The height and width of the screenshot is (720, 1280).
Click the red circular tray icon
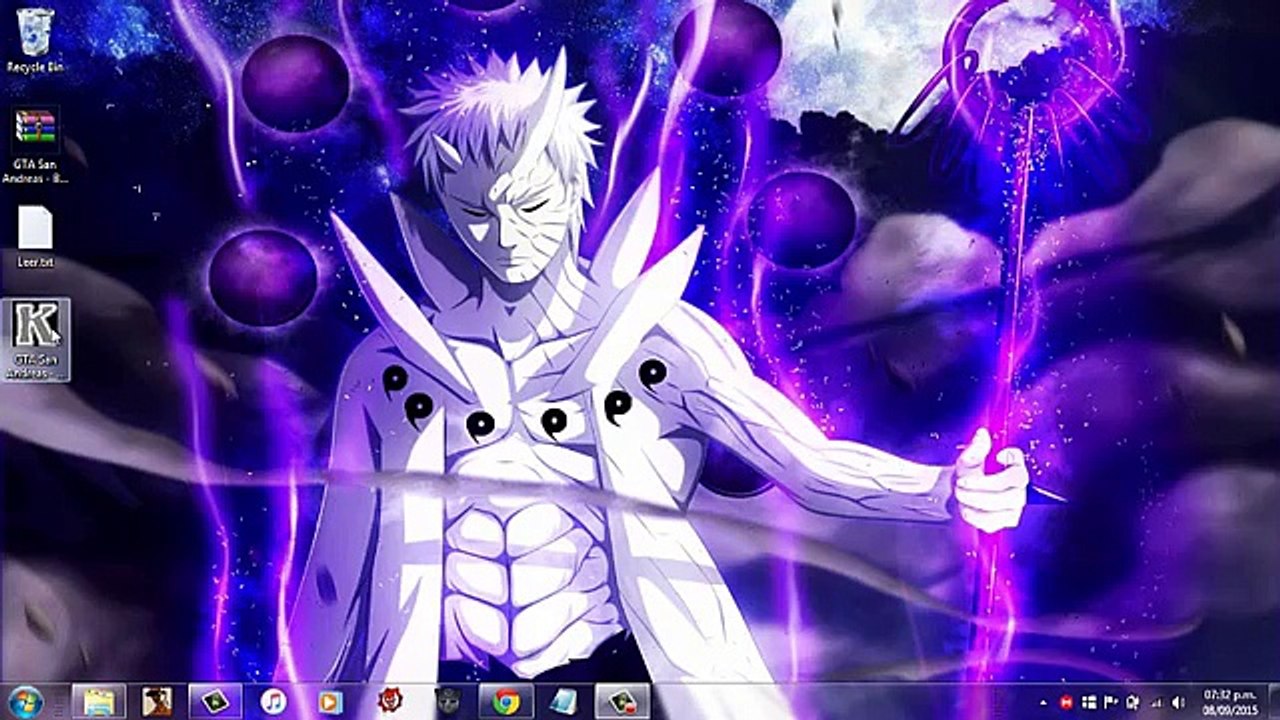click(x=1066, y=703)
